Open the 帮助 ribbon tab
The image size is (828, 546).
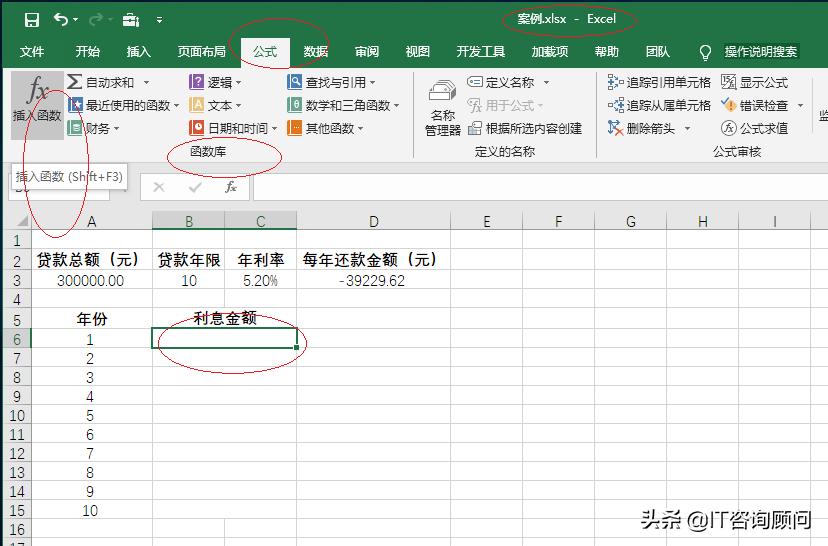point(606,52)
